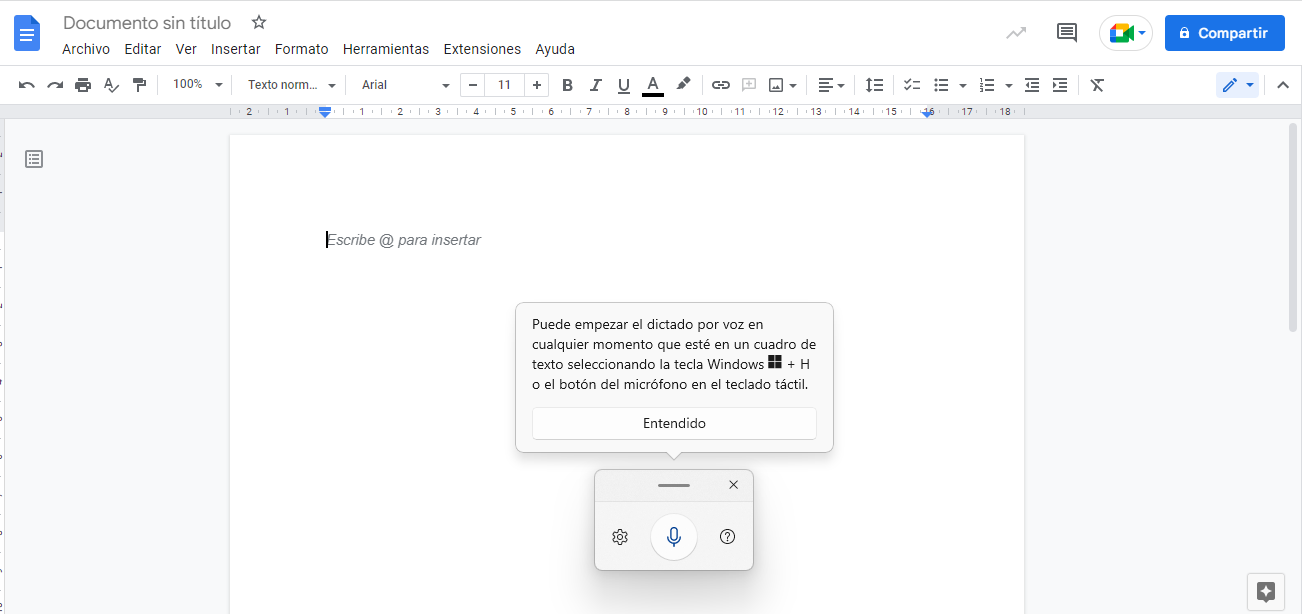Increase font size with plus button

coord(537,85)
